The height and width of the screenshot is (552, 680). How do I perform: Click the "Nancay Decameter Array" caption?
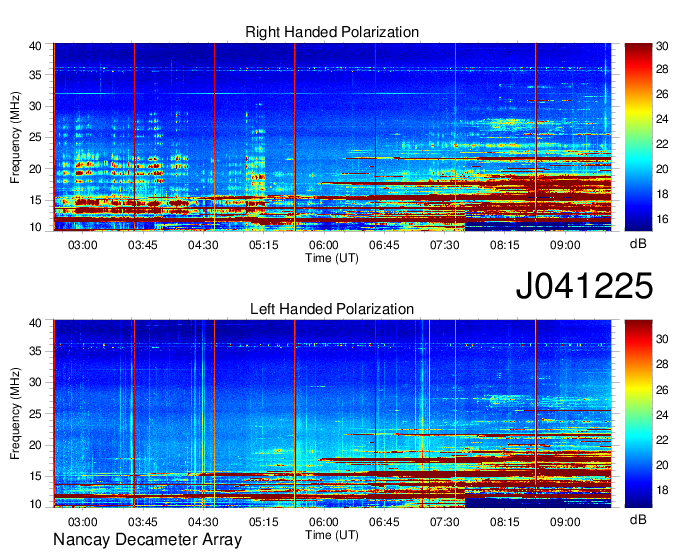click(147, 540)
